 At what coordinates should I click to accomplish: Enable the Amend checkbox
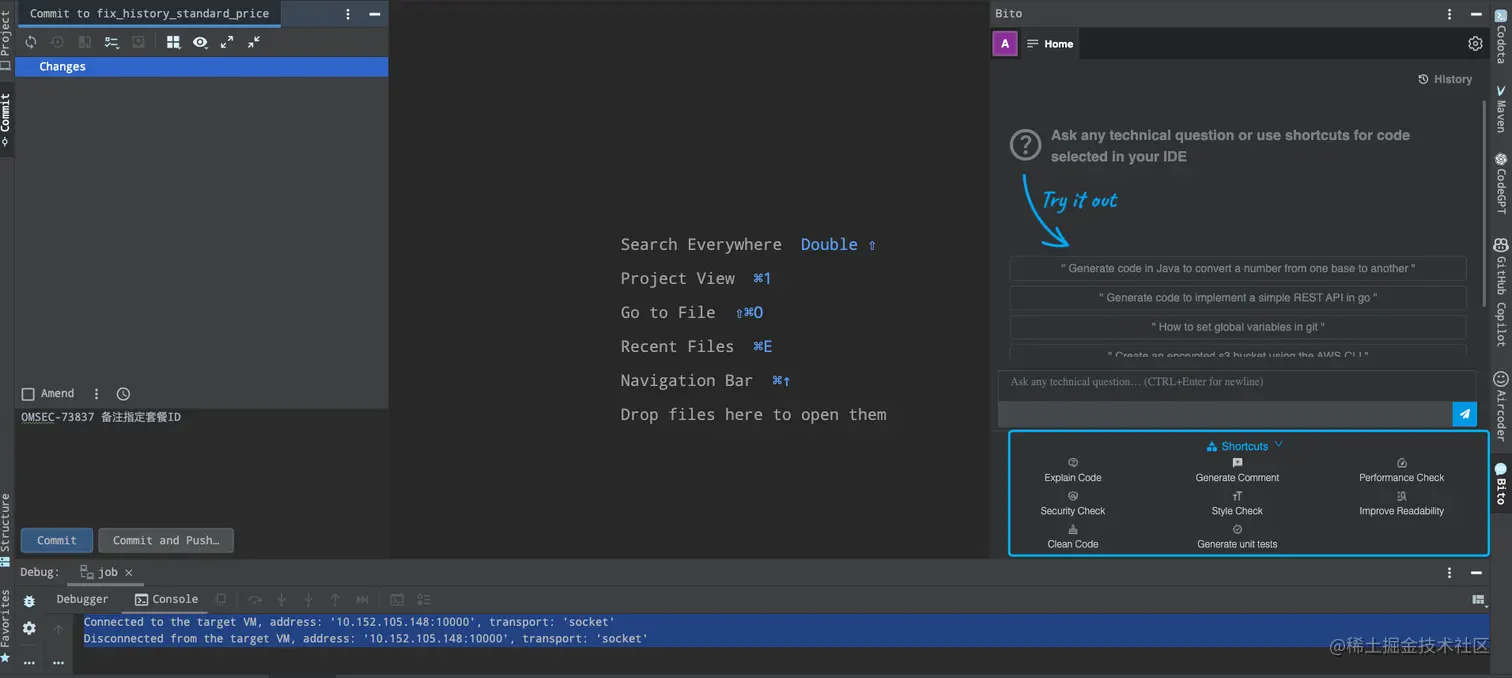coord(28,394)
